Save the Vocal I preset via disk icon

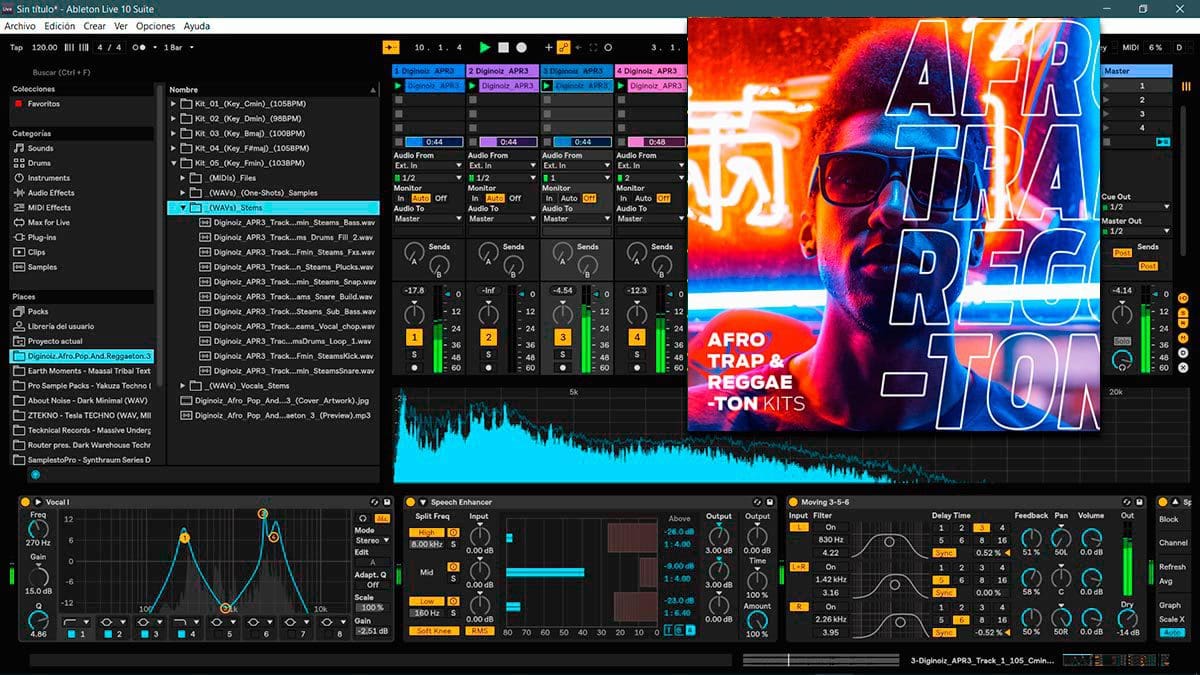386,502
